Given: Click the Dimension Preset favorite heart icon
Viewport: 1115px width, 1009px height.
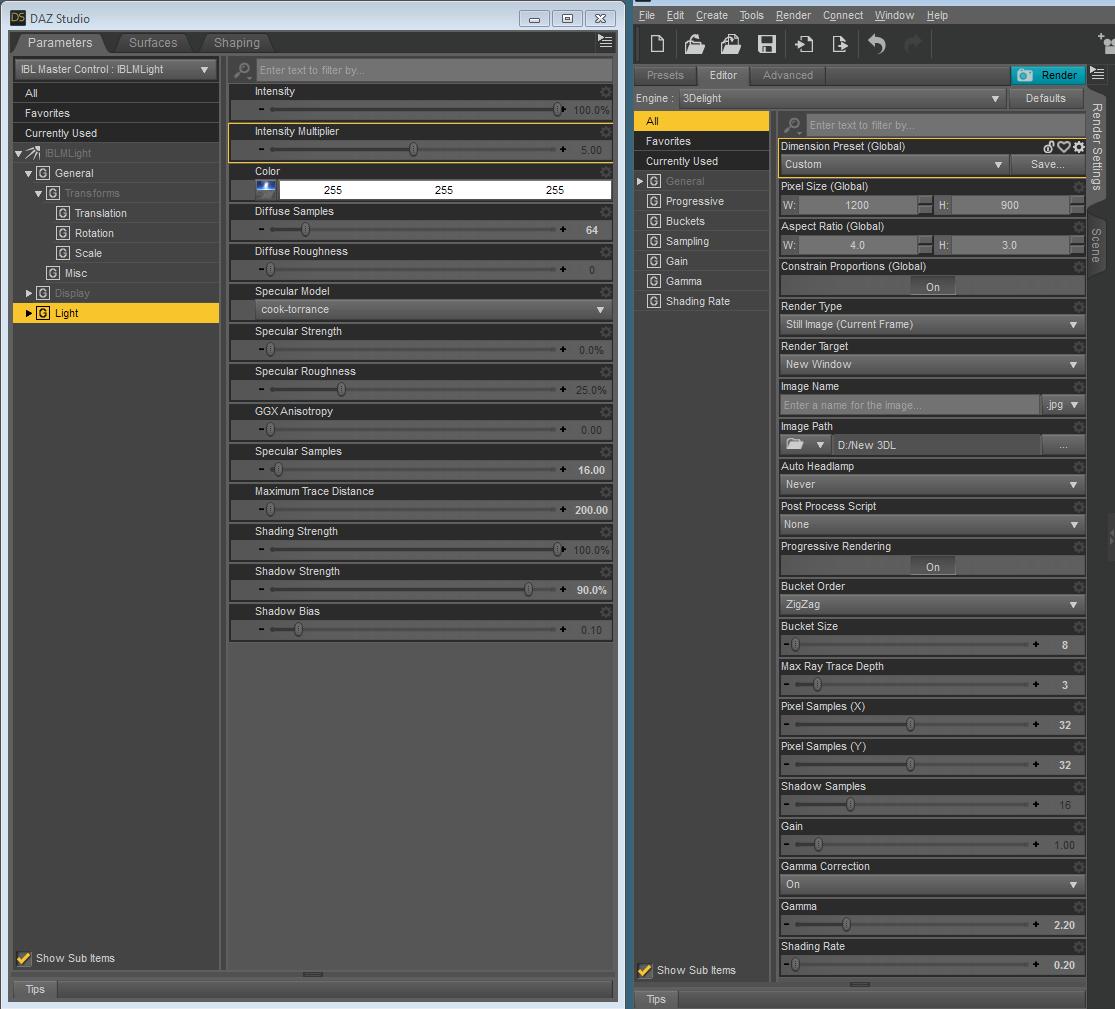Looking at the screenshot, I should pos(1064,146).
